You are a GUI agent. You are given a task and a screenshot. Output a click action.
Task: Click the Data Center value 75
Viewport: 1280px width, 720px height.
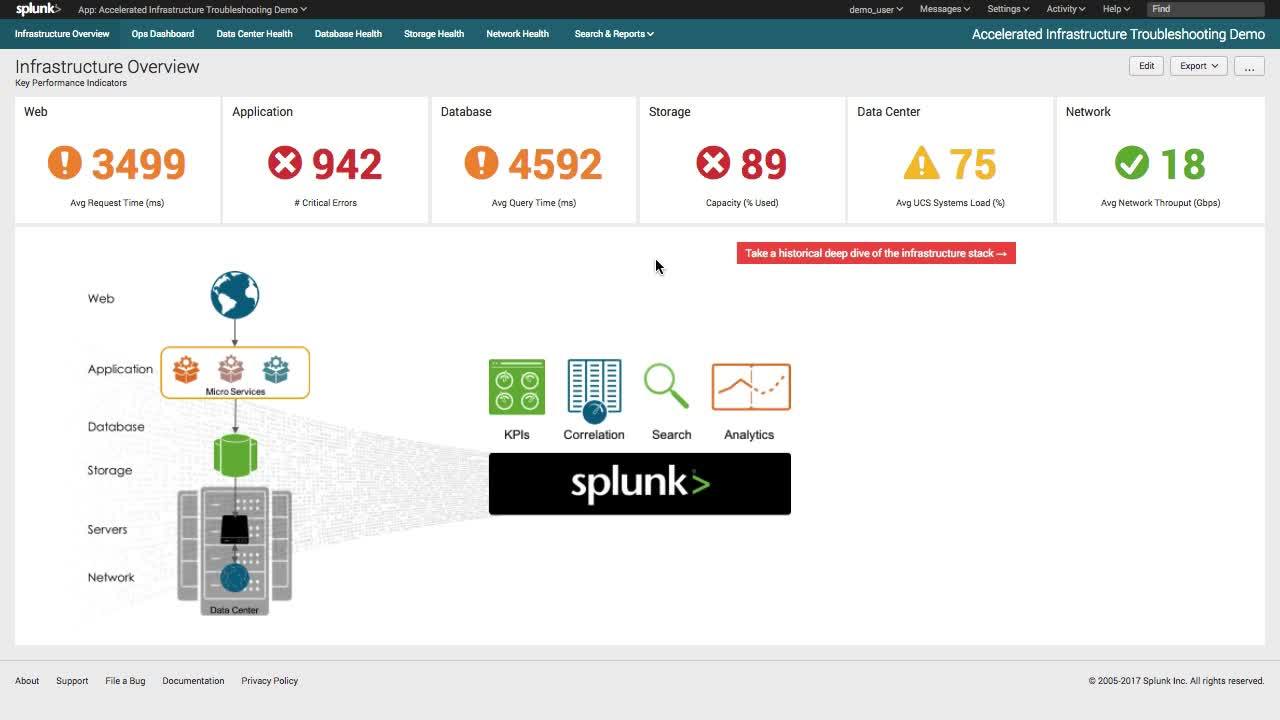coord(973,164)
